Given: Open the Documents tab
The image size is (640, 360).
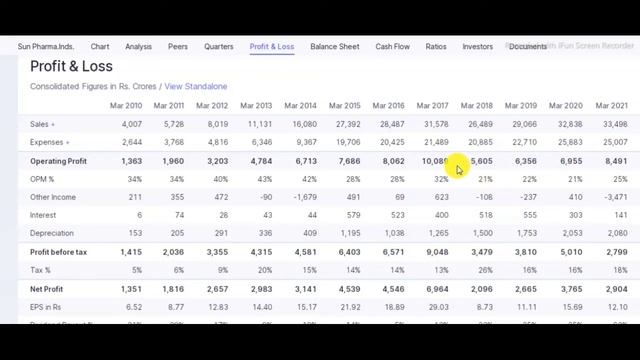Looking at the screenshot, I should (528, 47).
